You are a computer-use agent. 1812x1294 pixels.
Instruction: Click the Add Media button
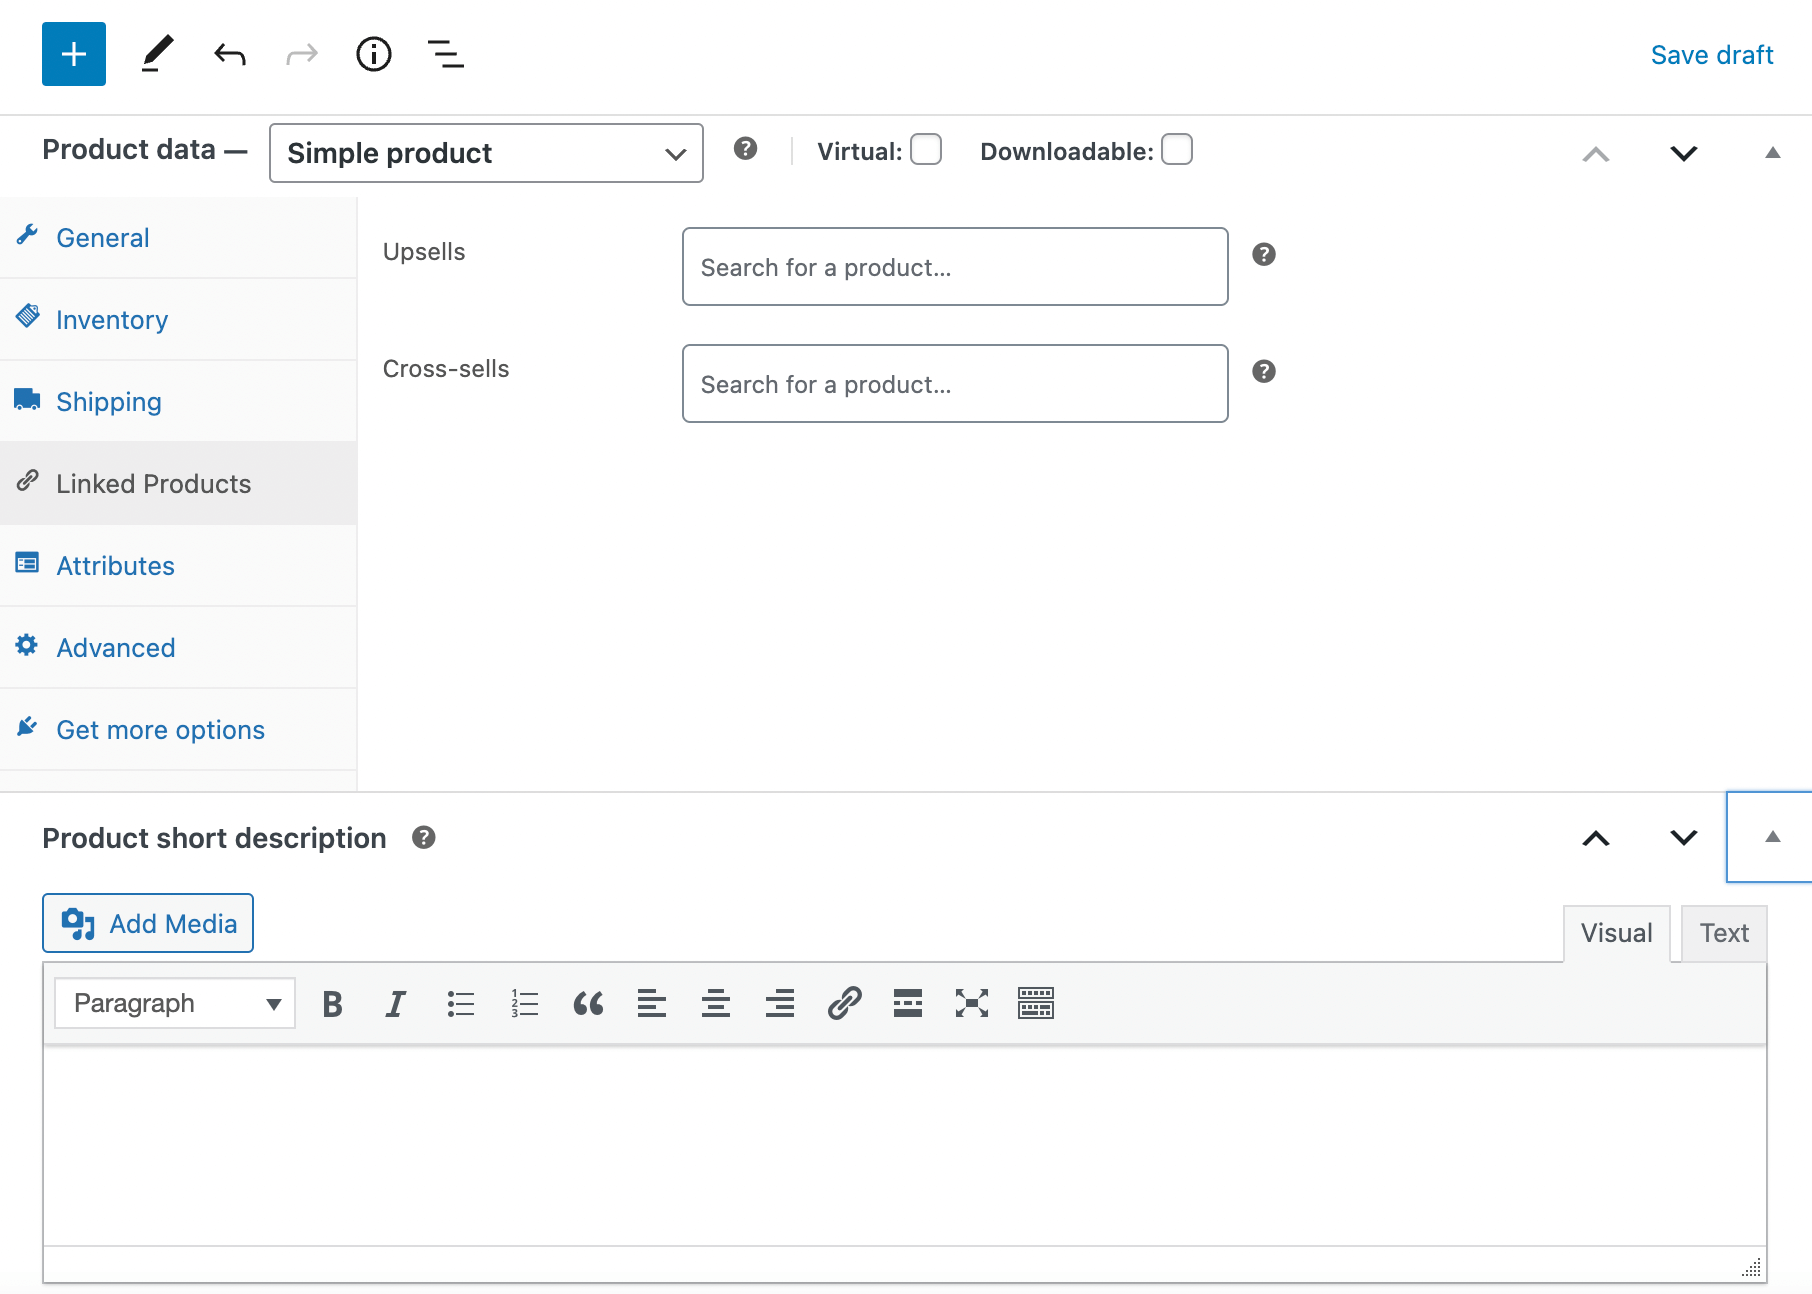[x=147, y=922]
